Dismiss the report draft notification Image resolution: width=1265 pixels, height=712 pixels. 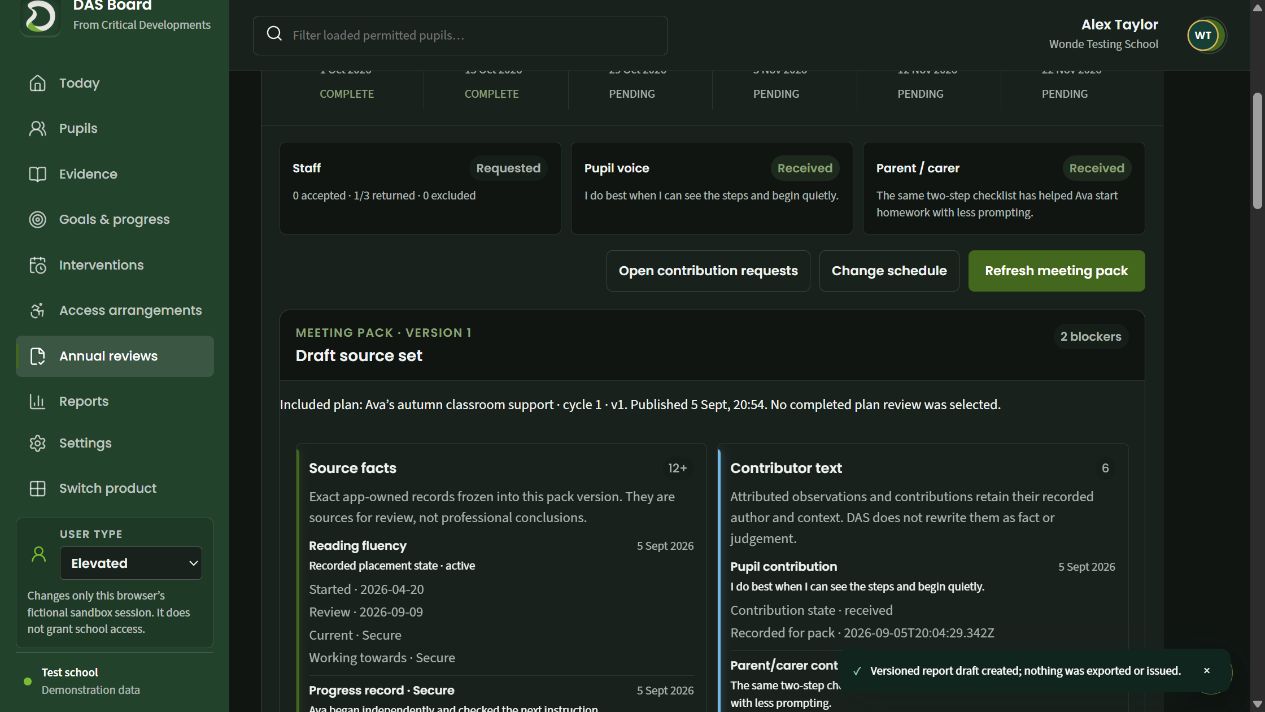pos(1206,671)
